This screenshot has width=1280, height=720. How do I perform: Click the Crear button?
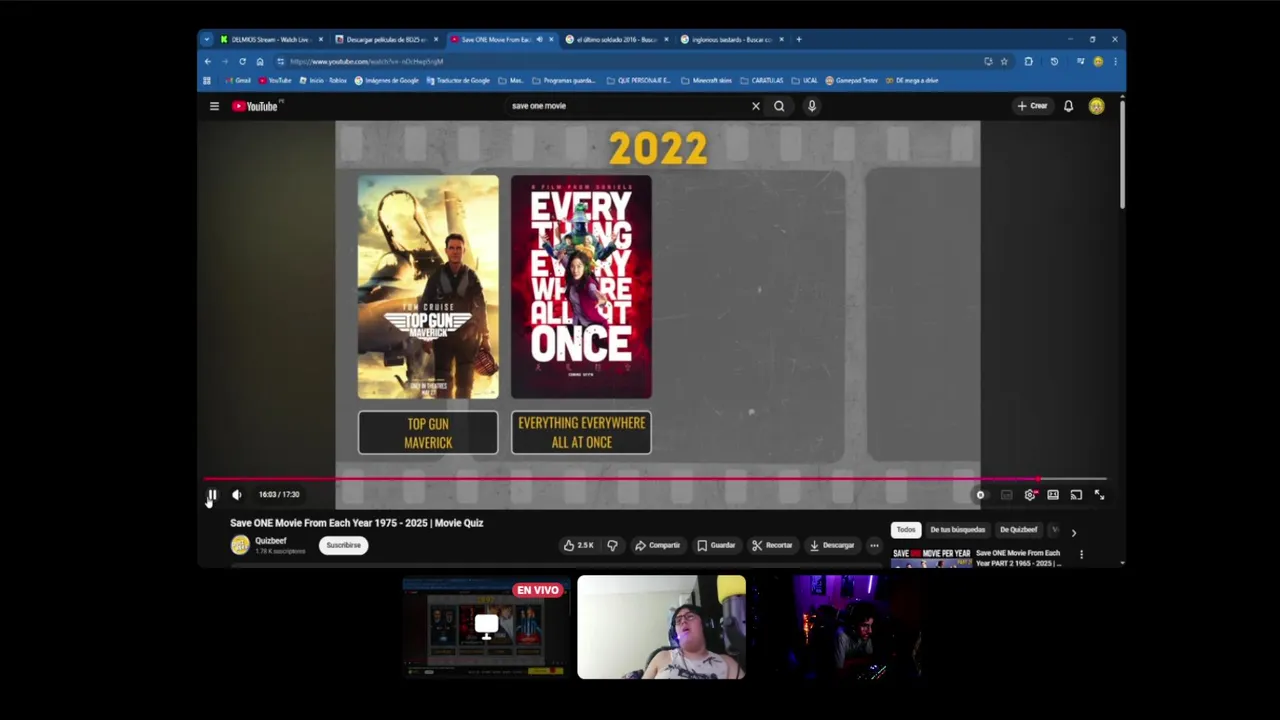coord(1032,106)
